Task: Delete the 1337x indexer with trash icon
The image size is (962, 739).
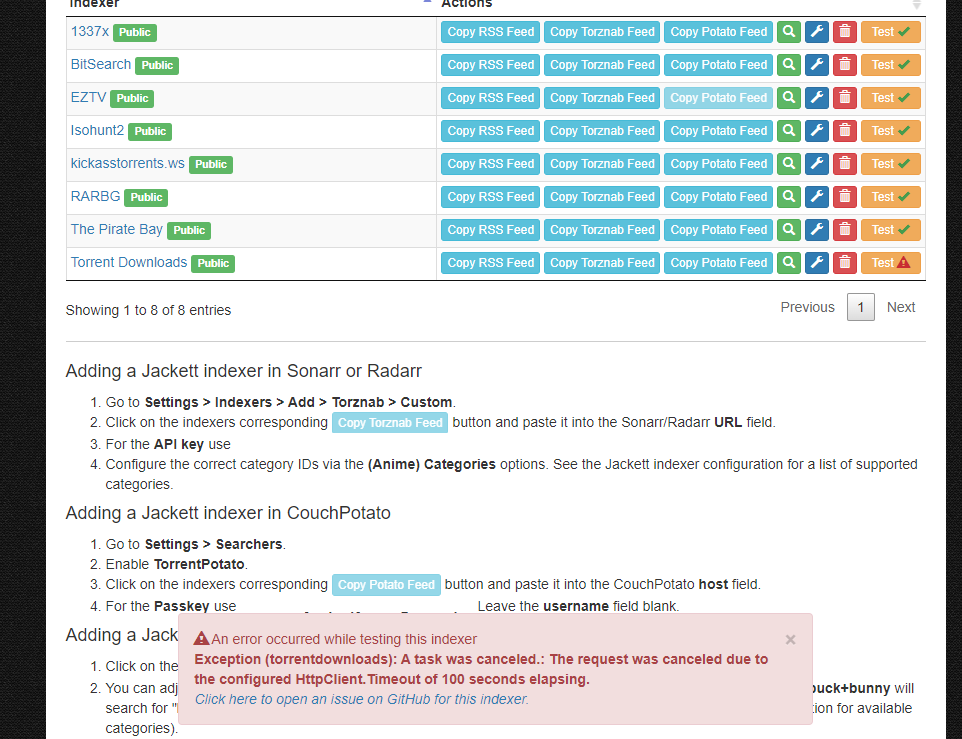Action: (845, 32)
